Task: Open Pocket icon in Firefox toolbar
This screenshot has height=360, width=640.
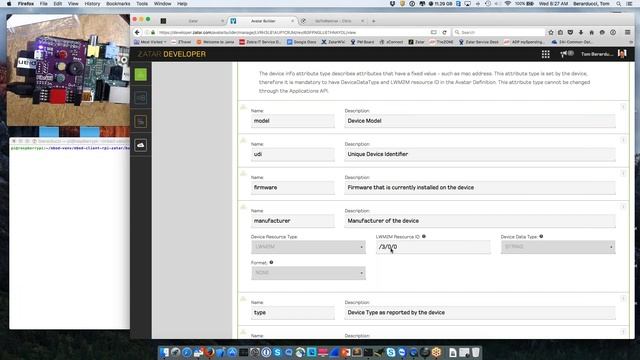Action: click(x=570, y=32)
